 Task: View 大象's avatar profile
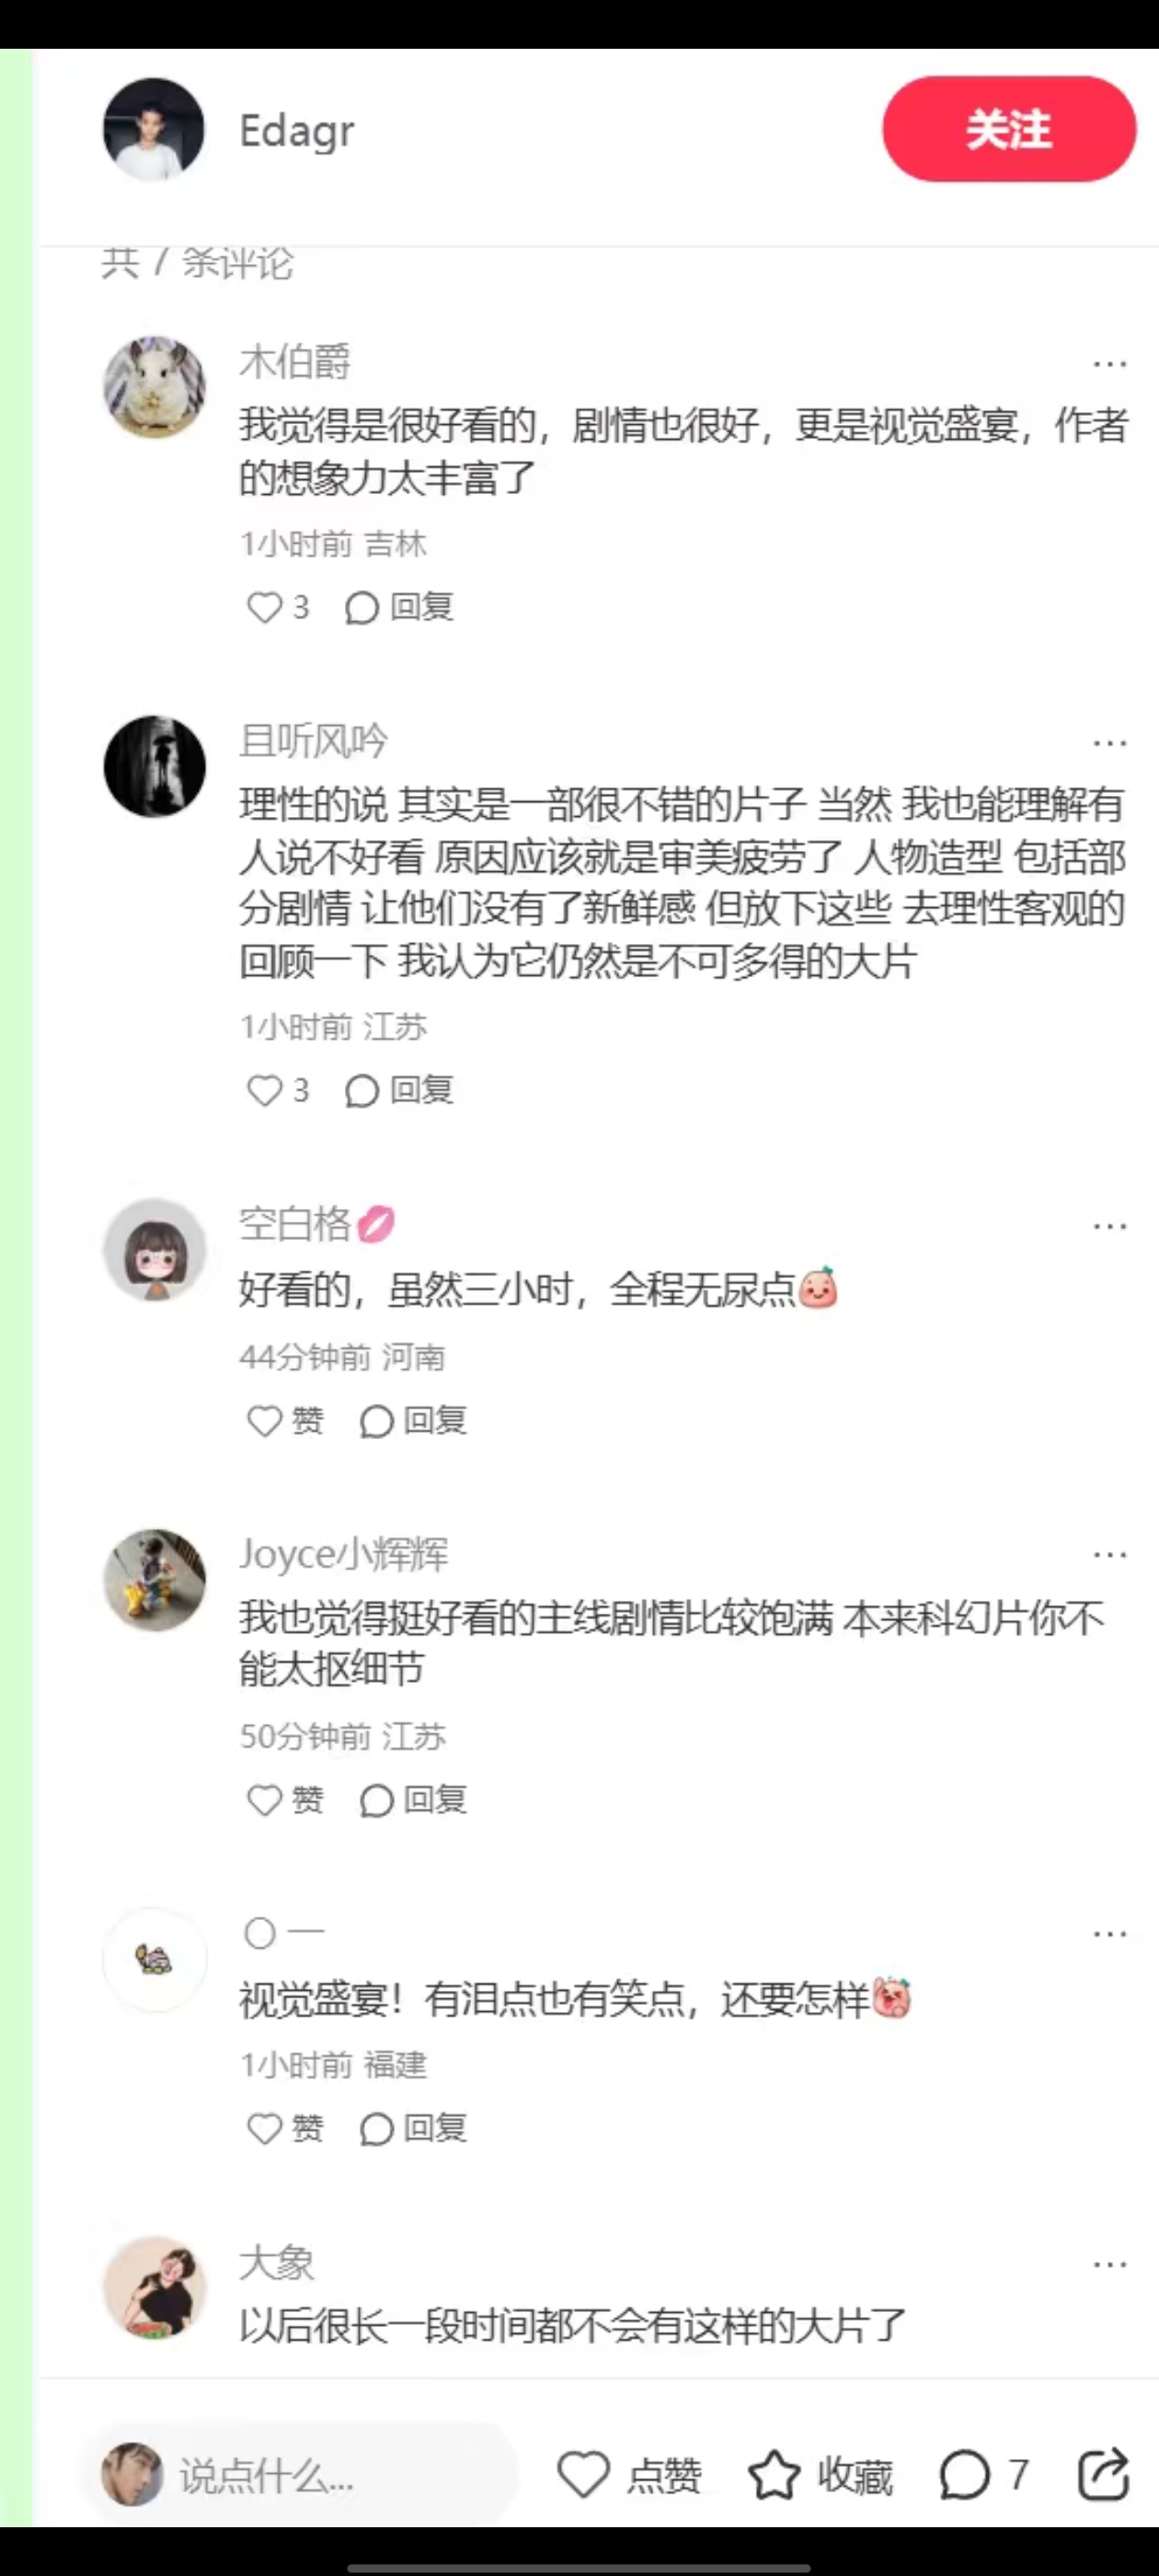point(155,2289)
